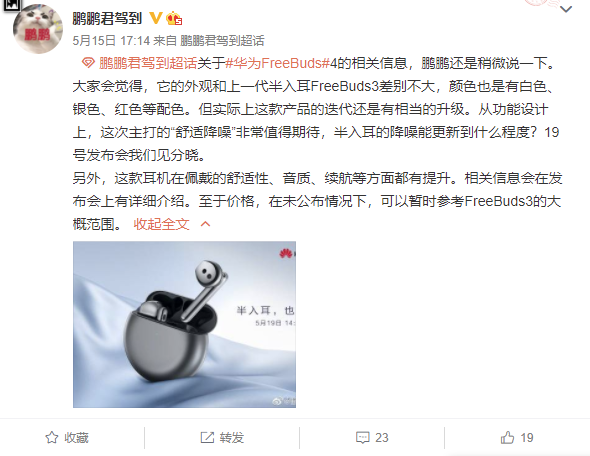Click the up arrow beside 收起全文
The image size is (590, 456).
[x=205, y=224]
